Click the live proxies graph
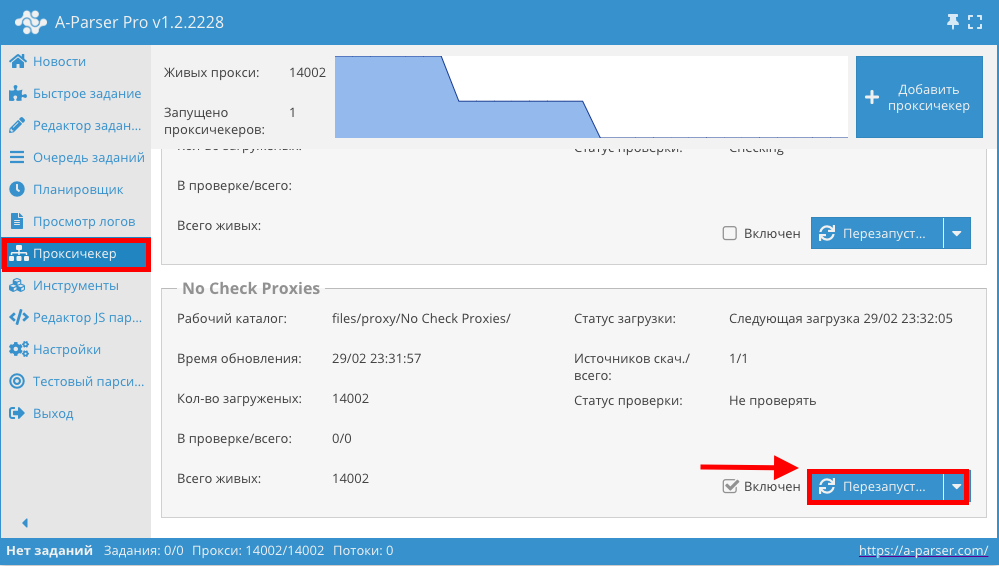The height and width of the screenshot is (566, 999). (591, 97)
